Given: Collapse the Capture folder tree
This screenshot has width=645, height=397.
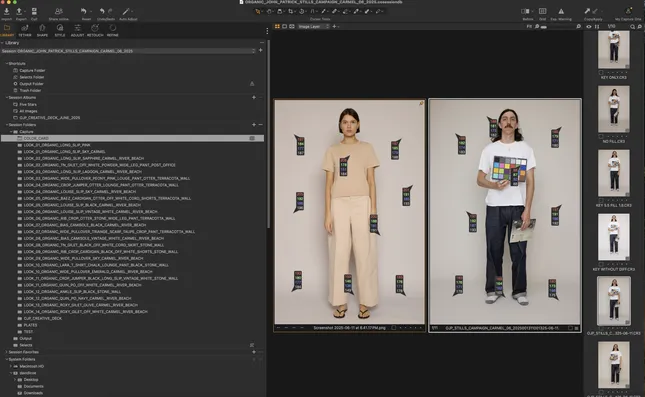Looking at the screenshot, I should (x=11, y=132).
